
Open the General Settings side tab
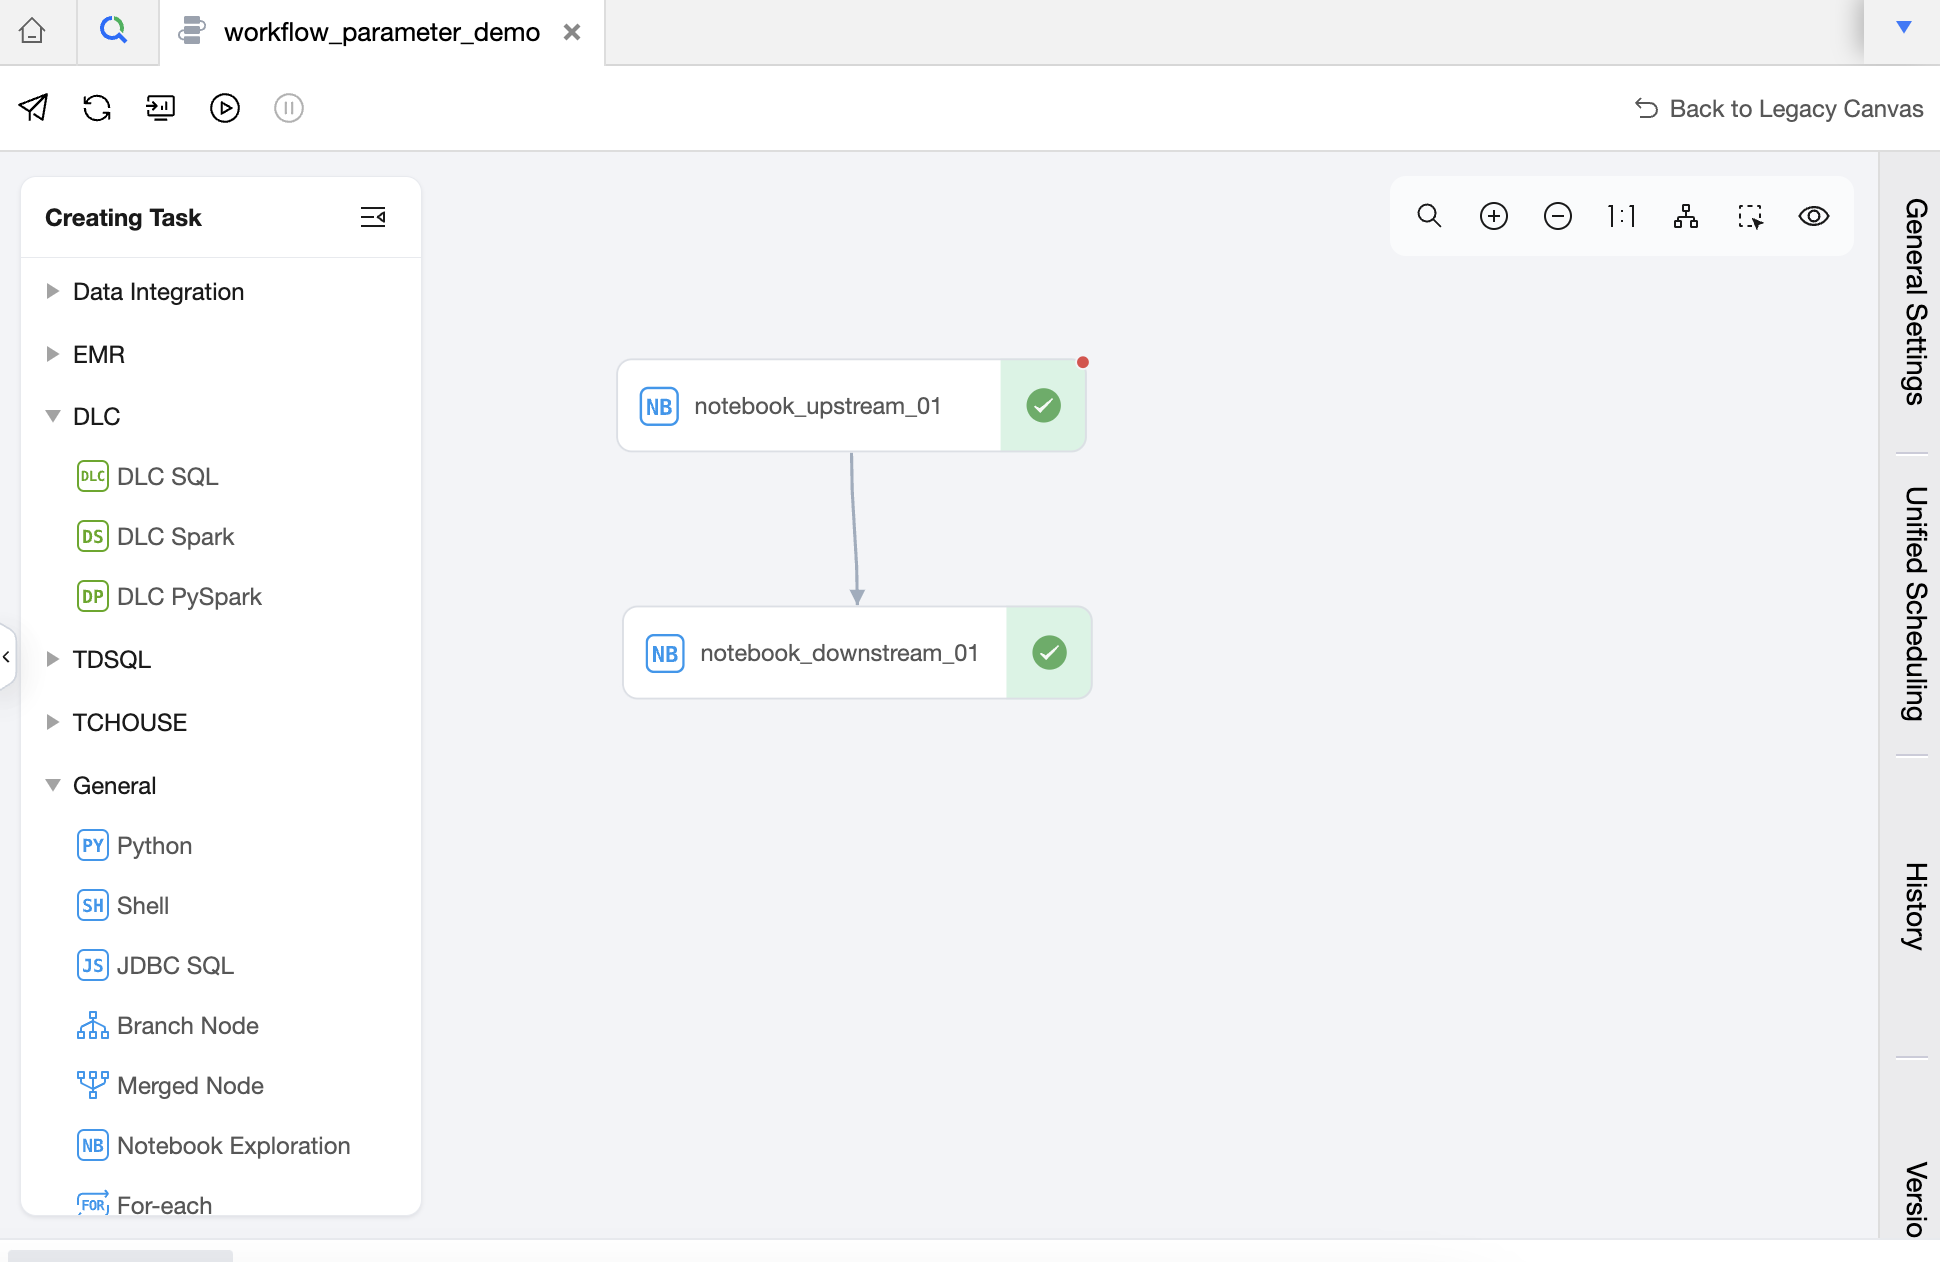[x=1914, y=301]
